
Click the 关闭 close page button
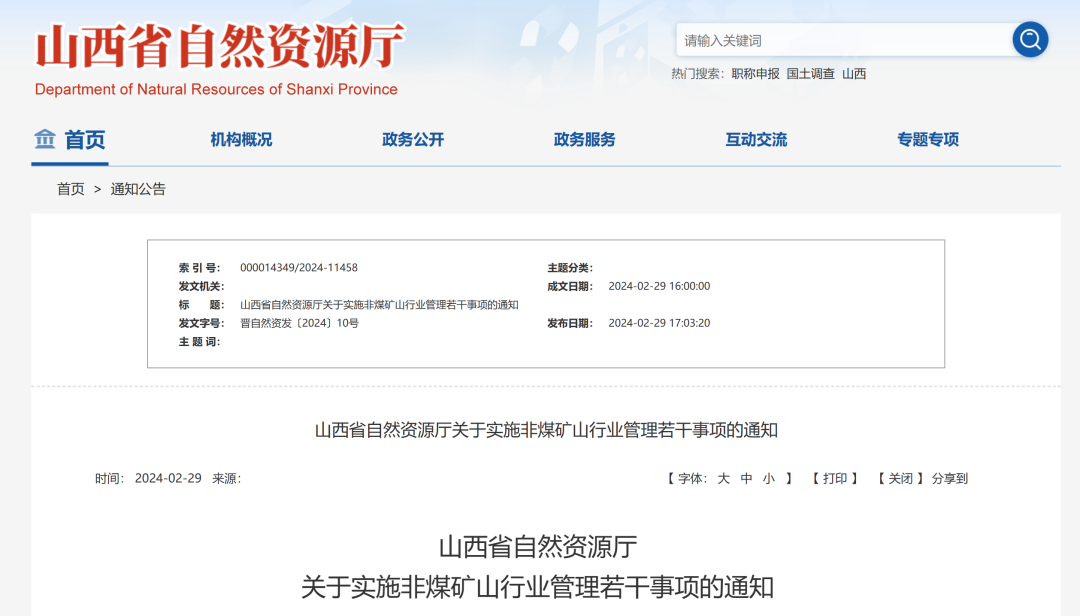[x=901, y=479]
